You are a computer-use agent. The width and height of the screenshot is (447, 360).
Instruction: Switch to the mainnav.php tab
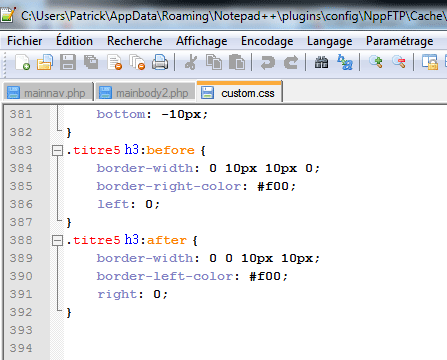coord(48,93)
